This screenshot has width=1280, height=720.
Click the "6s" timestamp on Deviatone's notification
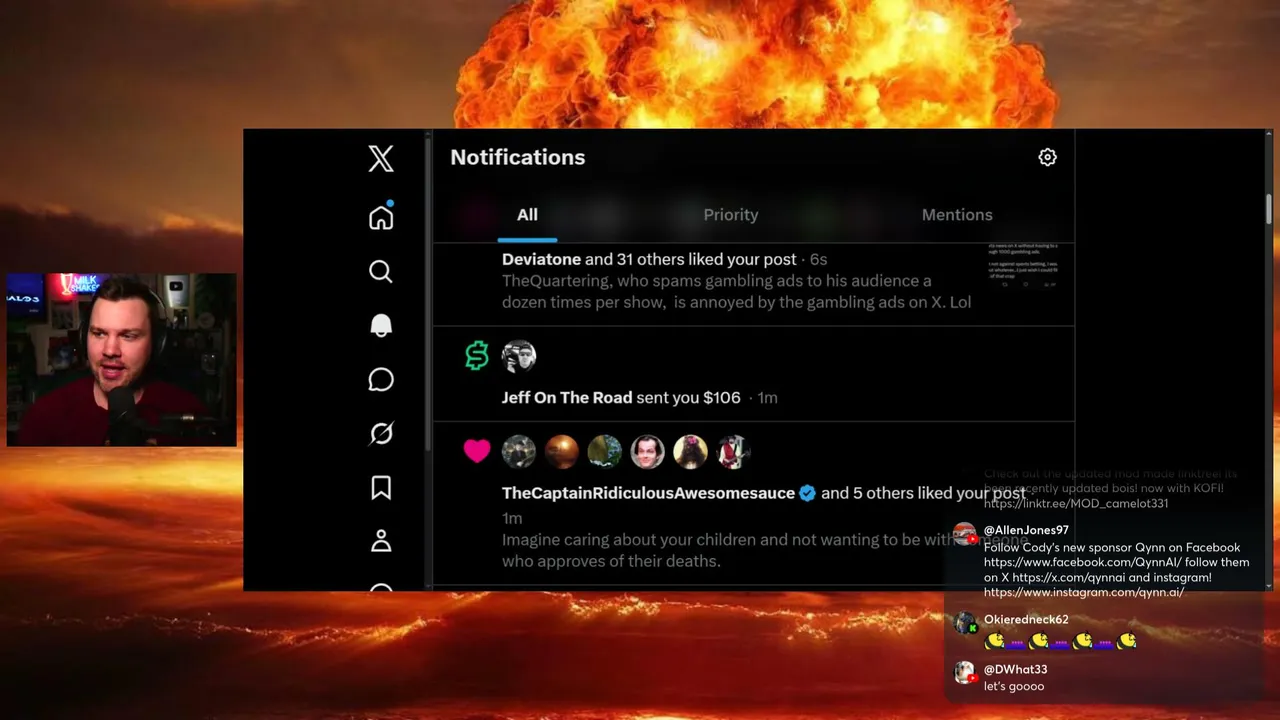click(x=818, y=259)
